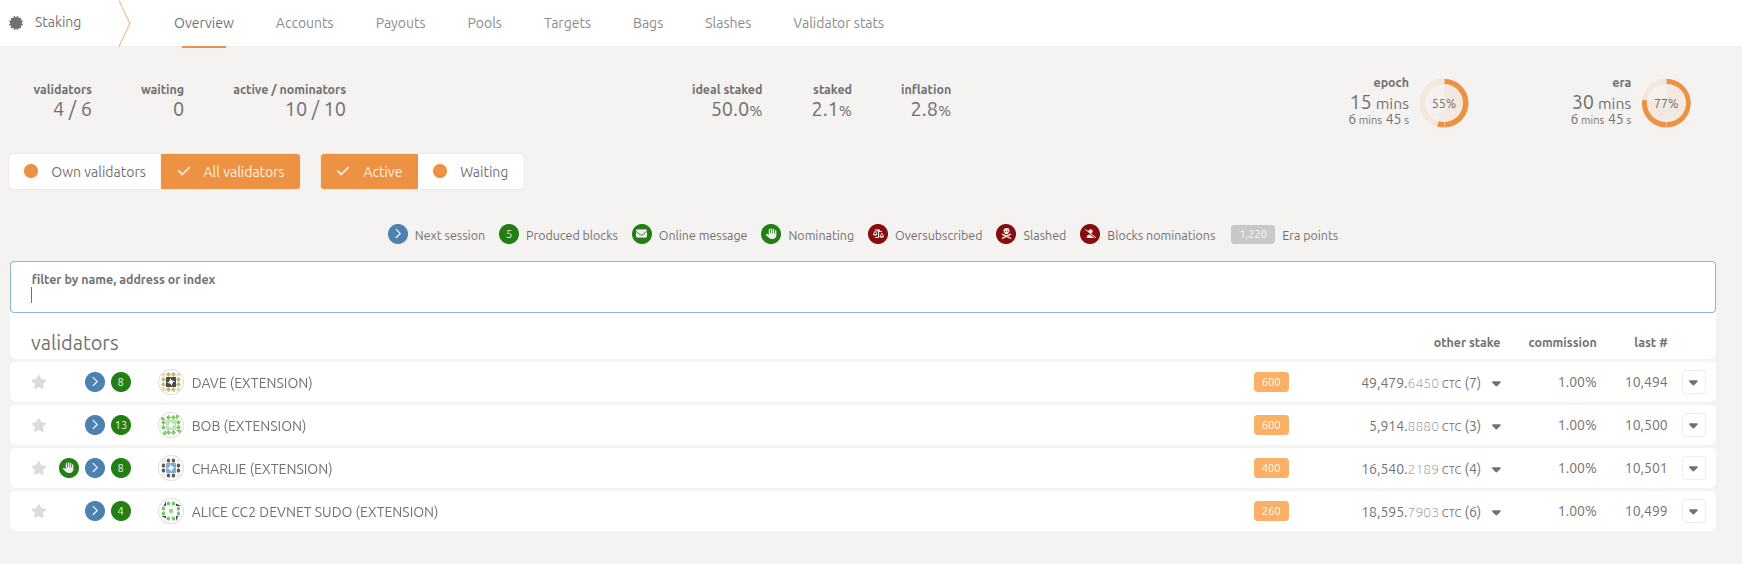Click the era progress circle at 77%
Image resolution: width=1742 pixels, height=564 pixels.
click(1665, 104)
